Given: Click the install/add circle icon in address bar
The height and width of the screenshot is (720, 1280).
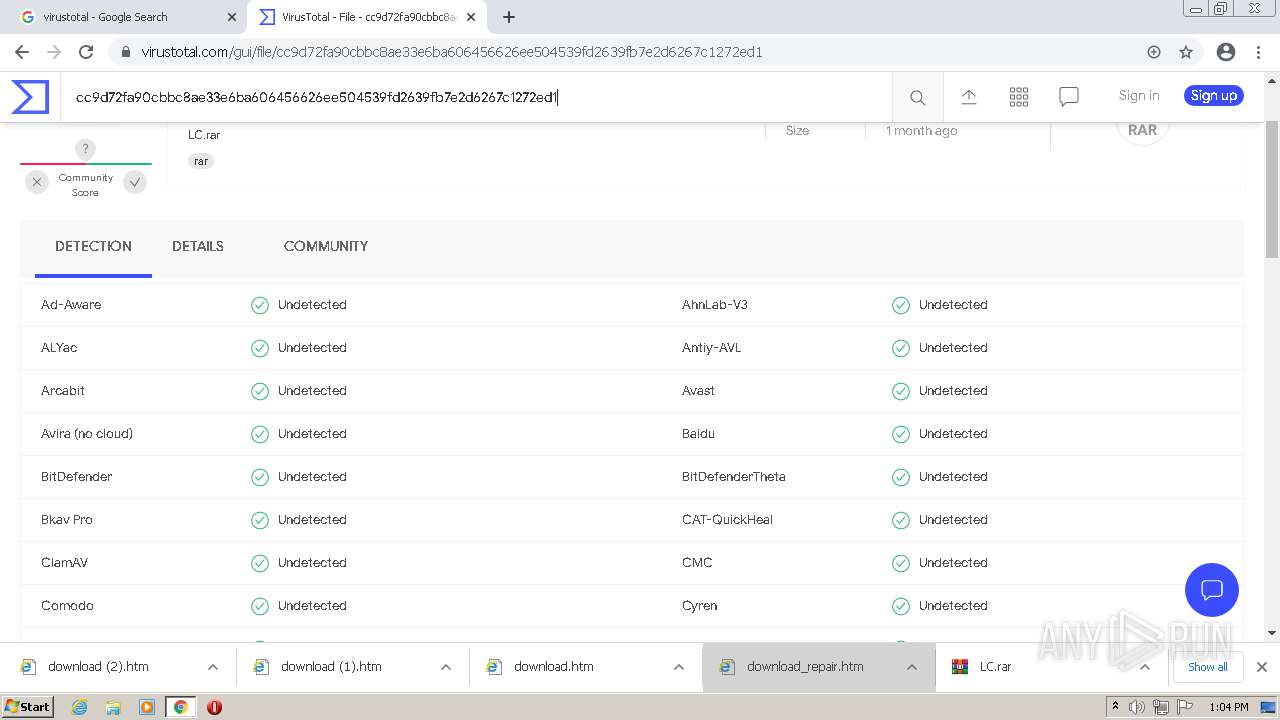Looking at the screenshot, I should point(1154,52).
